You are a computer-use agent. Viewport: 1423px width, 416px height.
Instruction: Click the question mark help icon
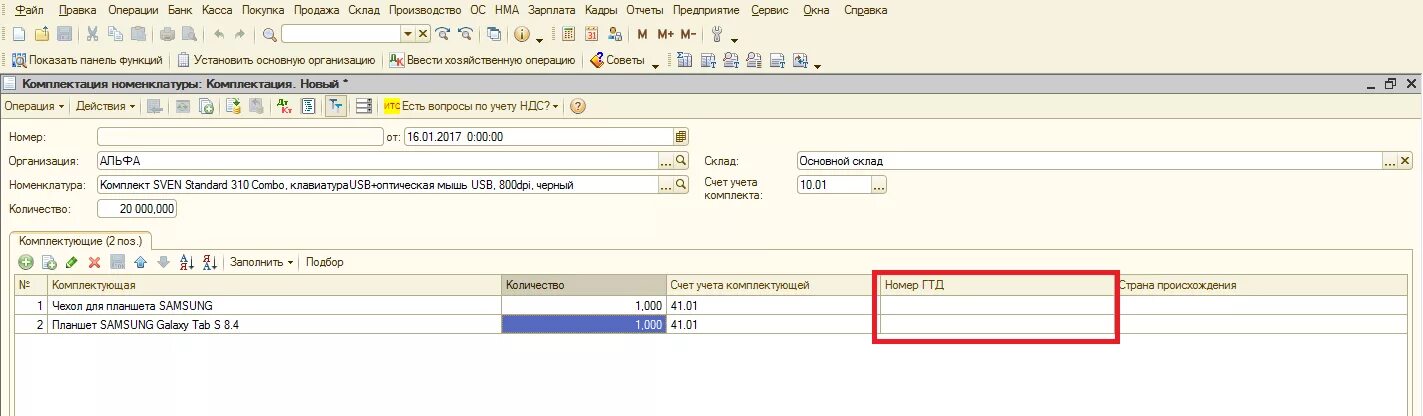click(577, 106)
